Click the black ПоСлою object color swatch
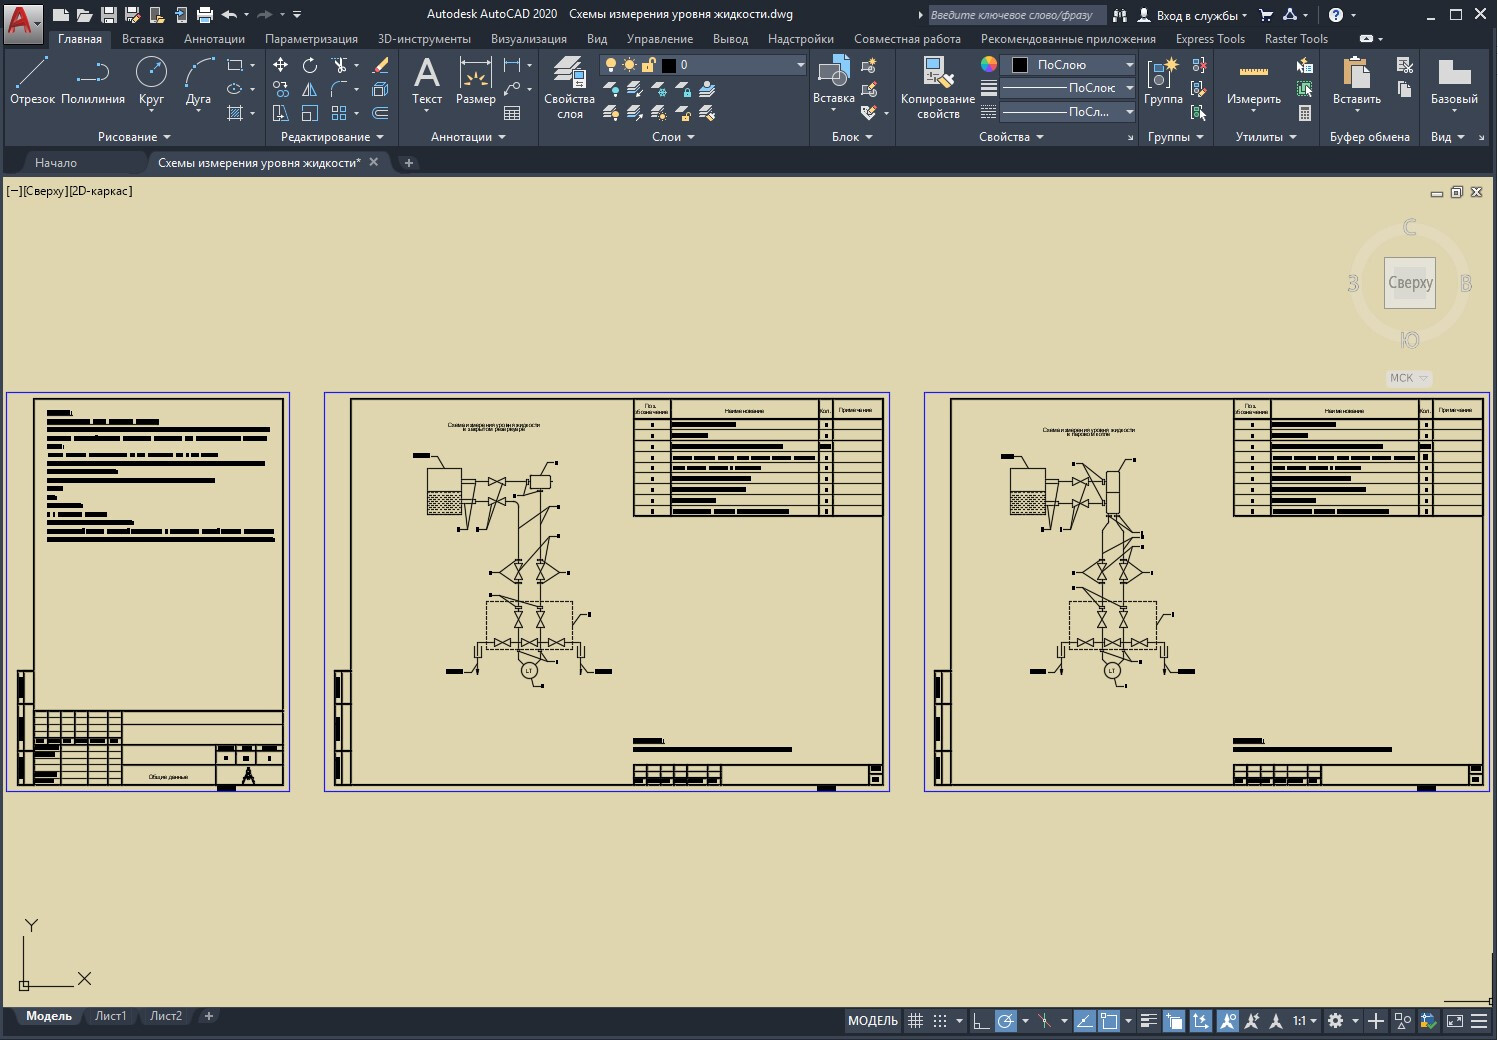Screen dimensions: 1498x1040 click(x=1020, y=65)
